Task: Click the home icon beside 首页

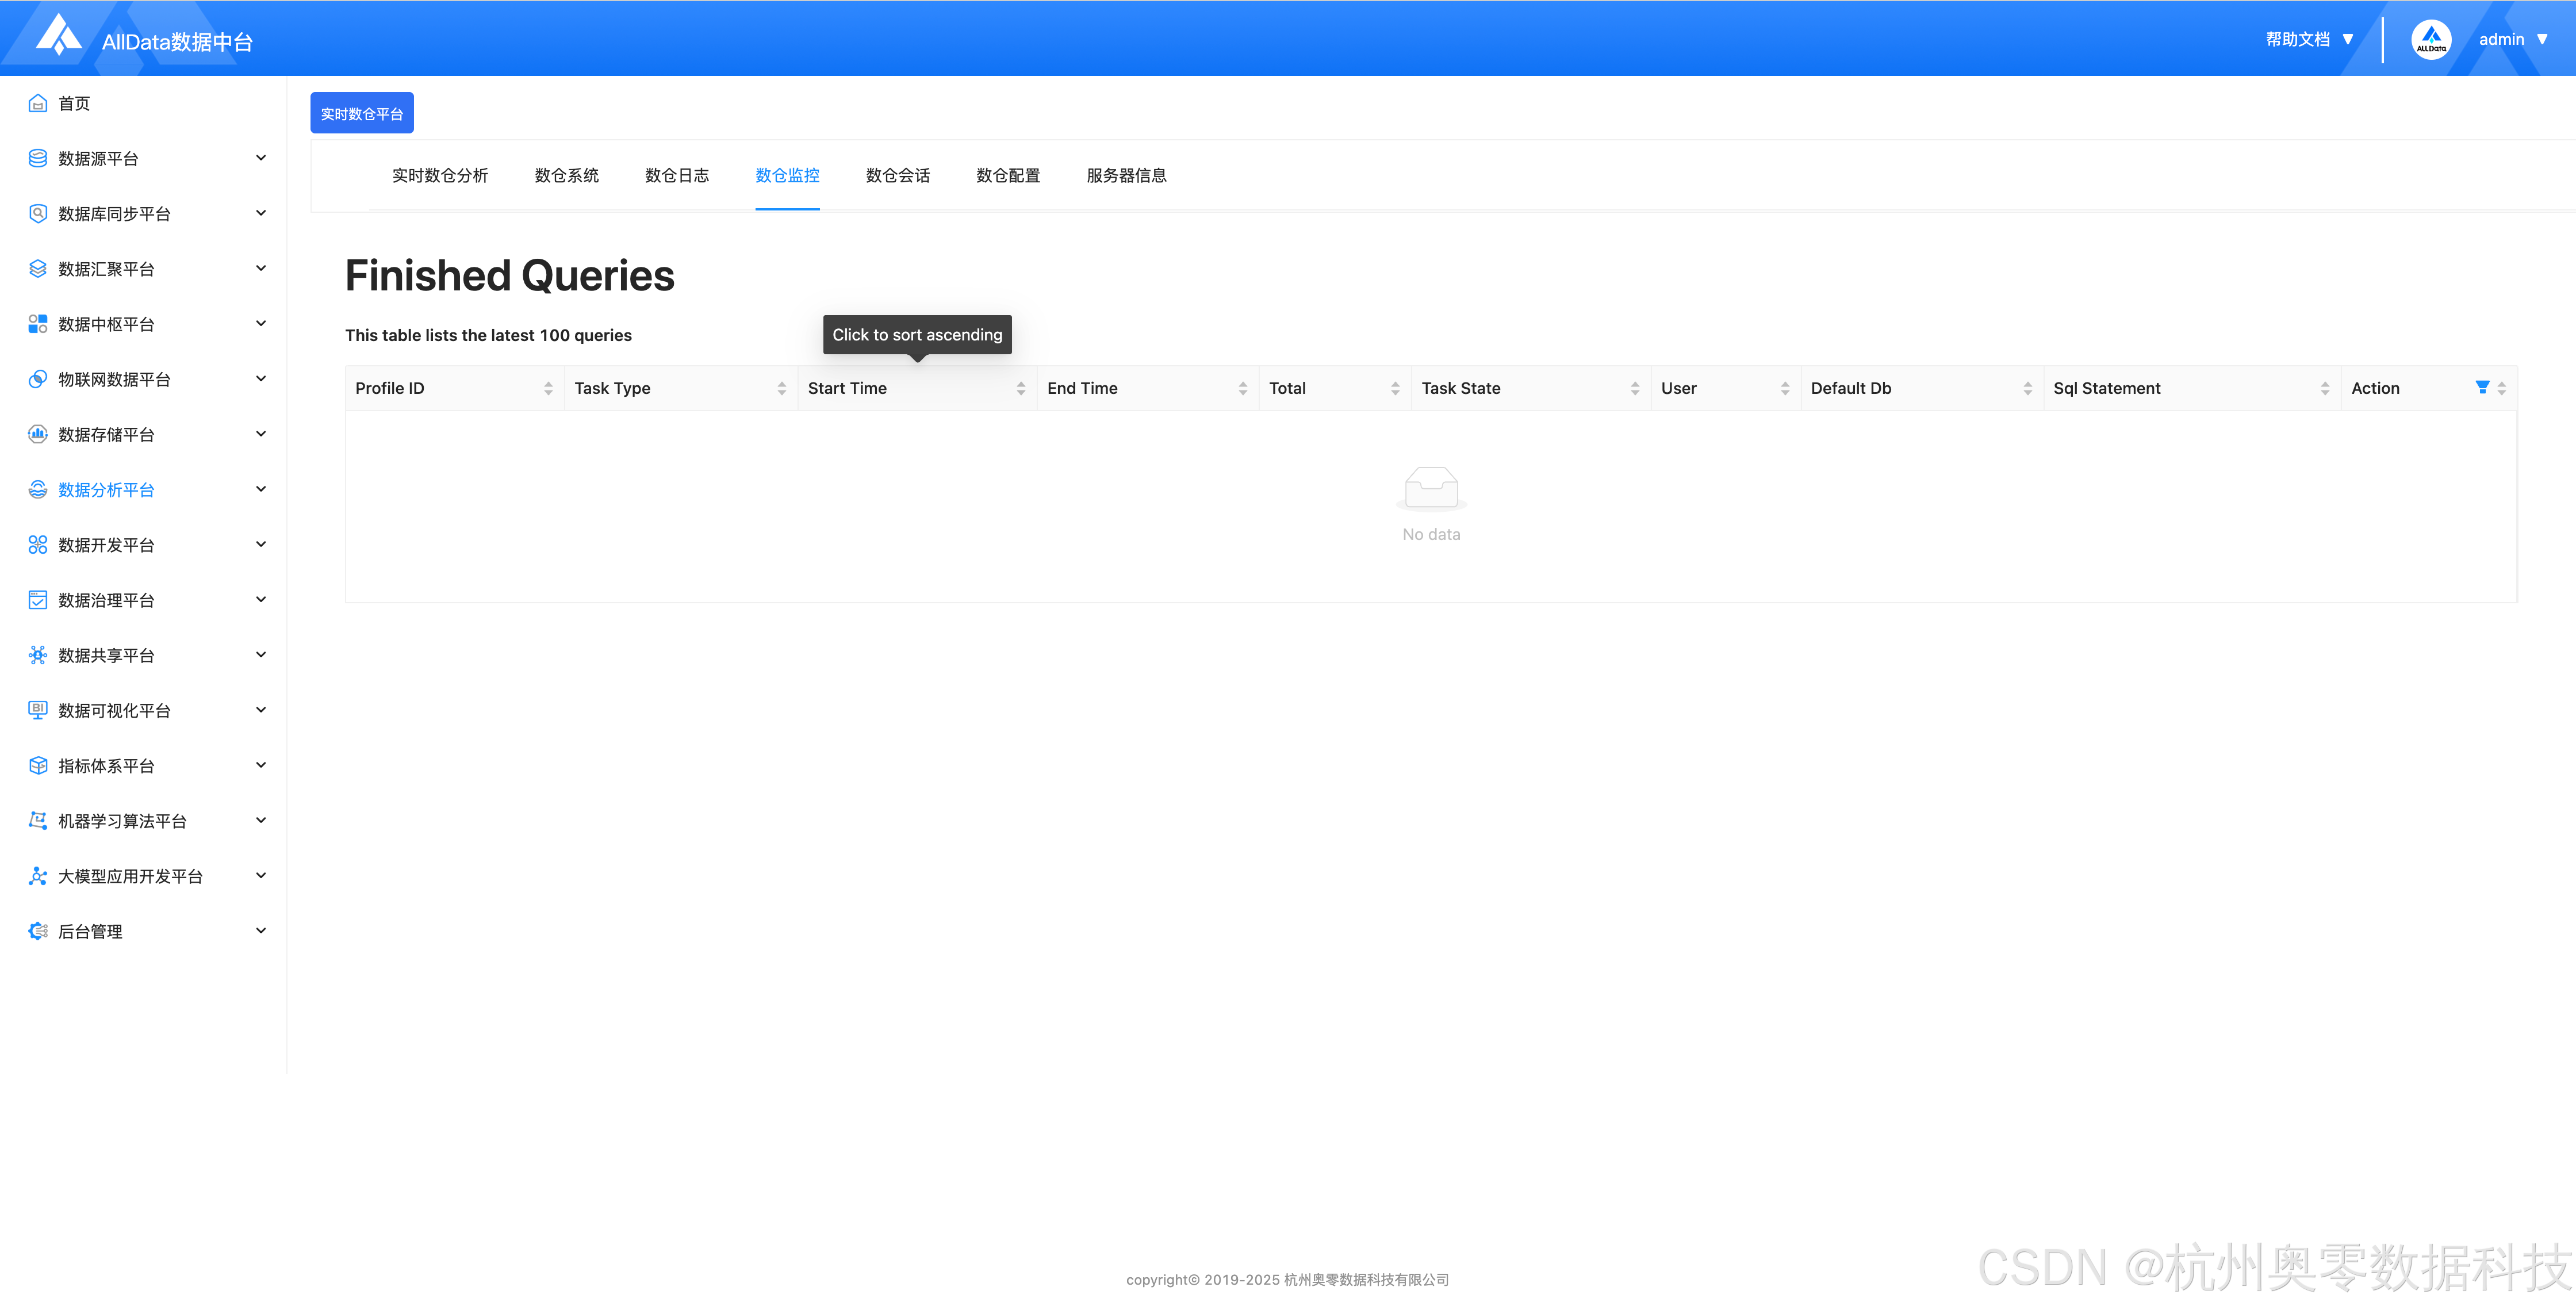Action: point(38,103)
